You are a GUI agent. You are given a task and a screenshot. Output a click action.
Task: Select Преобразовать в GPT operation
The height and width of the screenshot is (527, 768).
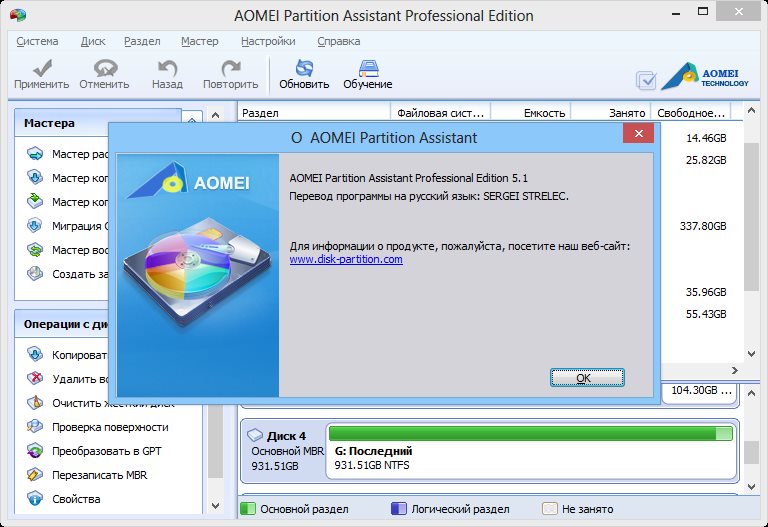[107, 451]
